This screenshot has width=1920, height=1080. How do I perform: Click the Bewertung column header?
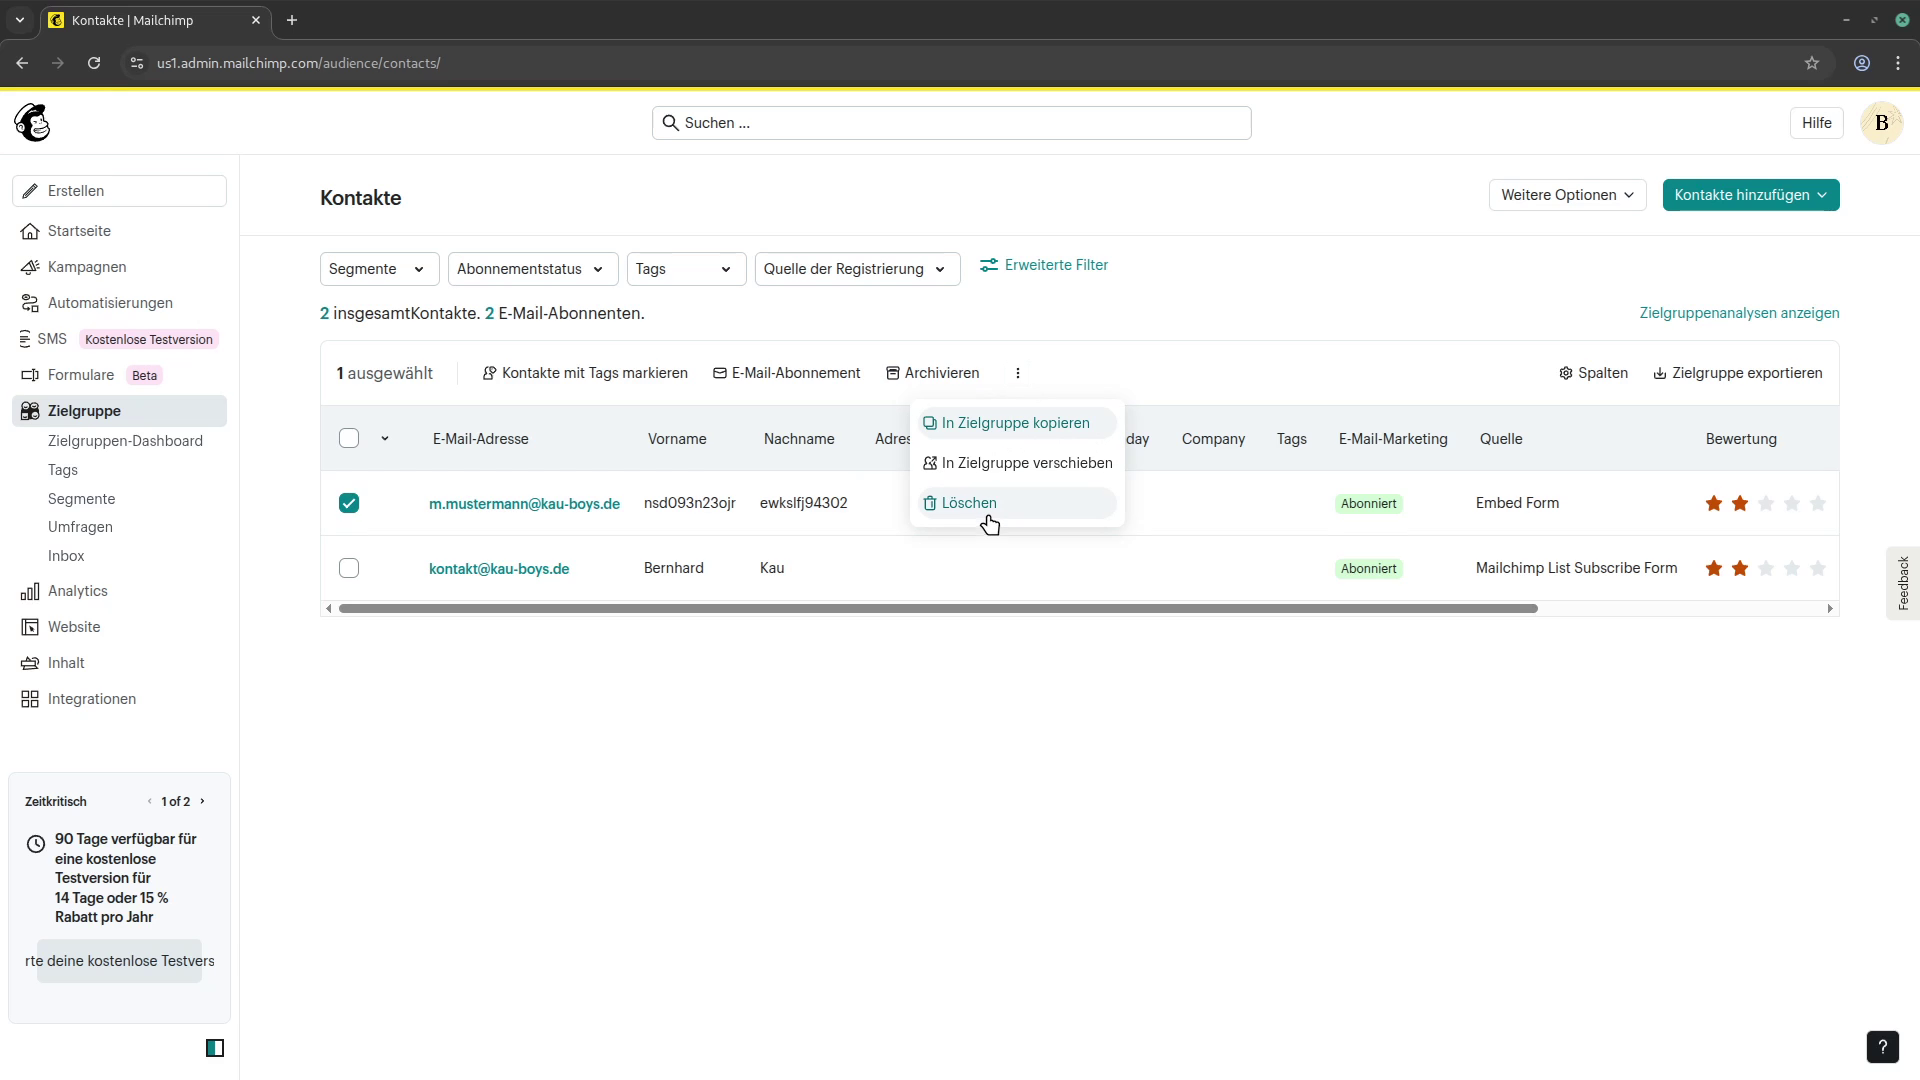click(x=1741, y=439)
